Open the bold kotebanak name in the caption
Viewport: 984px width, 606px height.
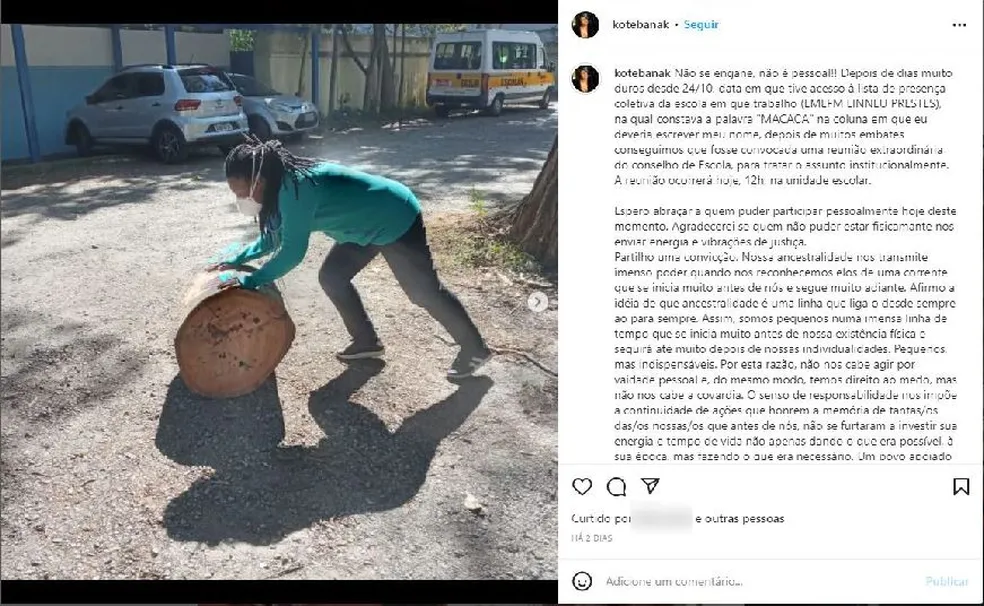pos(643,73)
